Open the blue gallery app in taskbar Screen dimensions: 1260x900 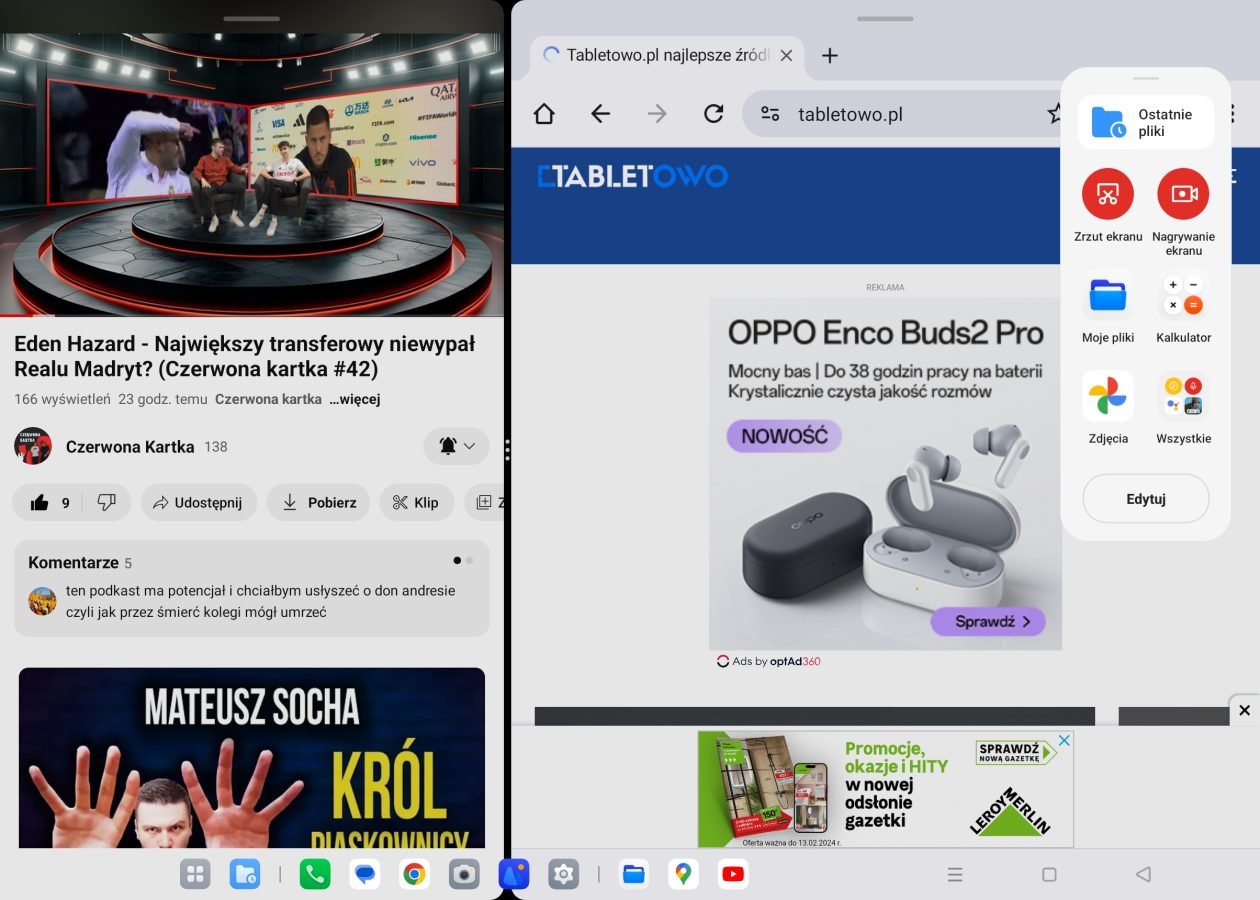point(514,875)
